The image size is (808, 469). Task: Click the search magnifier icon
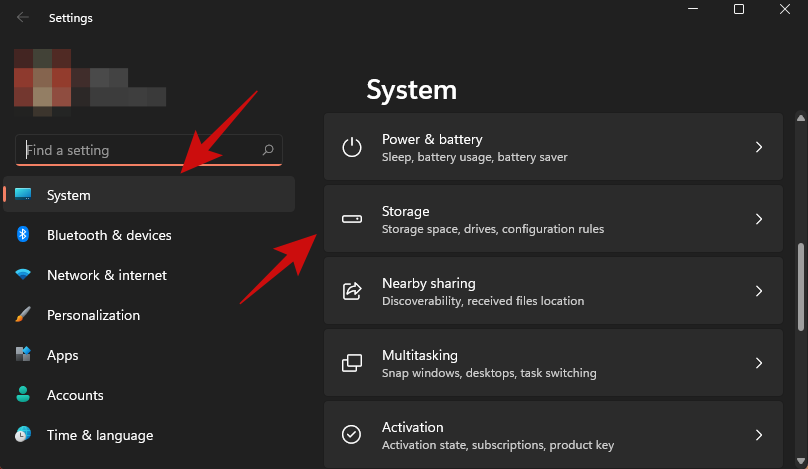(x=268, y=150)
